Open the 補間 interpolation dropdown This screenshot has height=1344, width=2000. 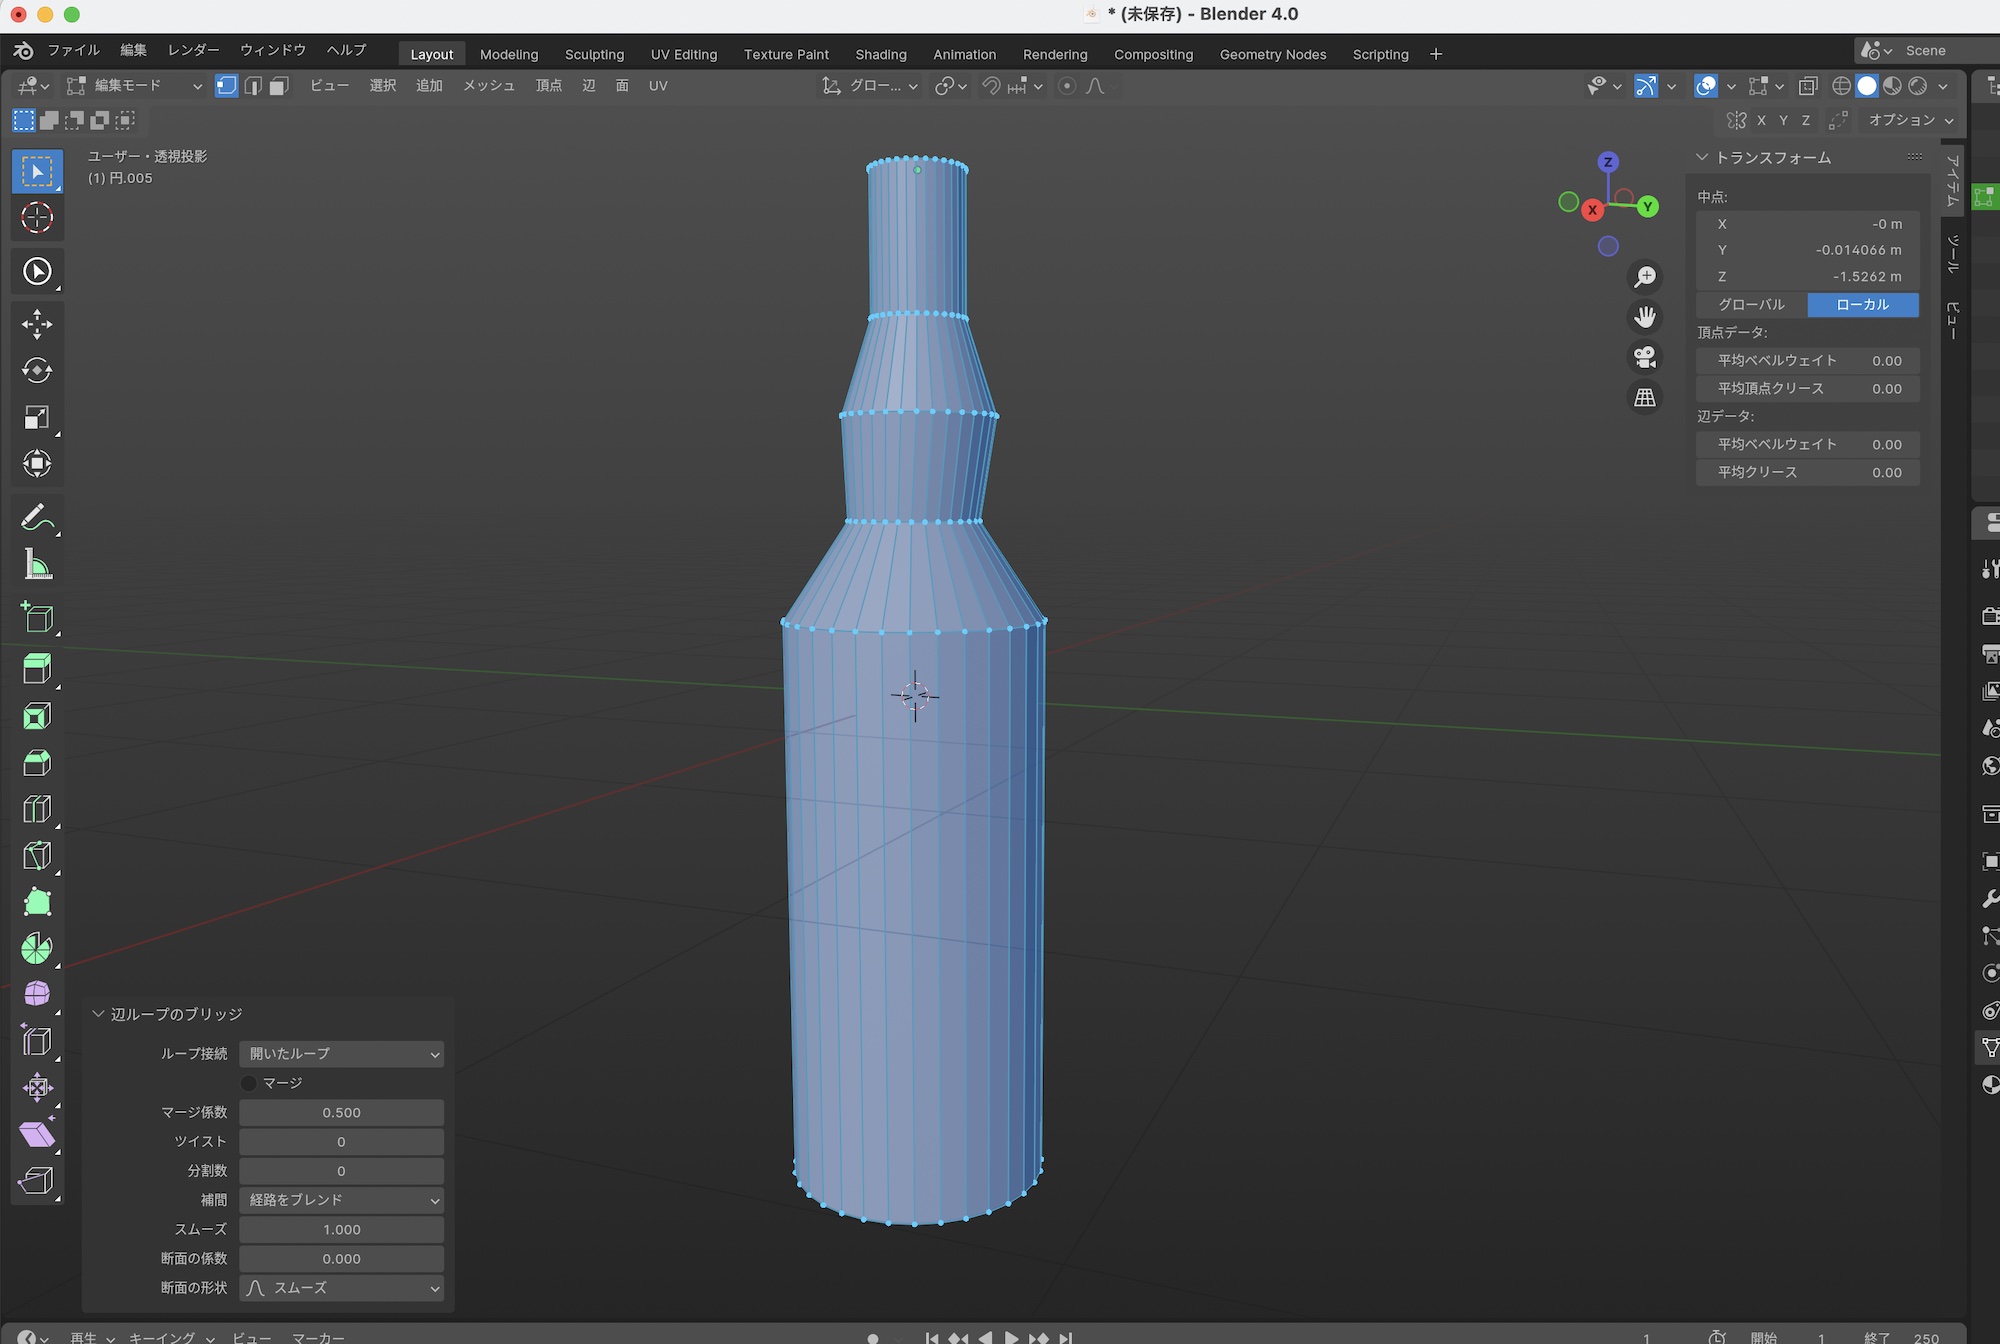341,1200
